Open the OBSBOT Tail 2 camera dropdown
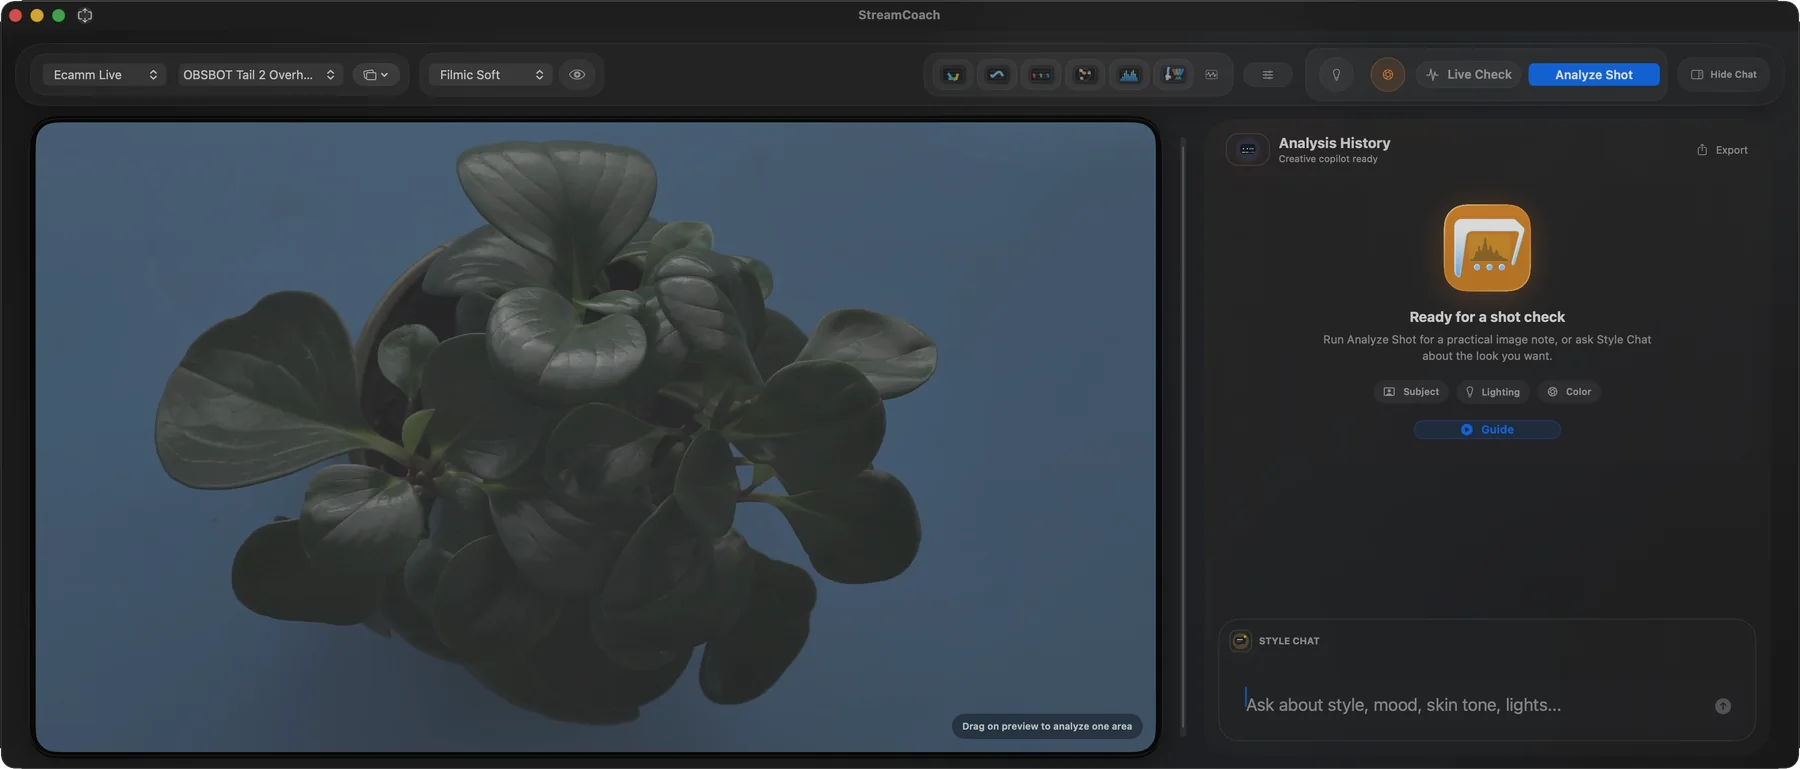 pos(260,75)
